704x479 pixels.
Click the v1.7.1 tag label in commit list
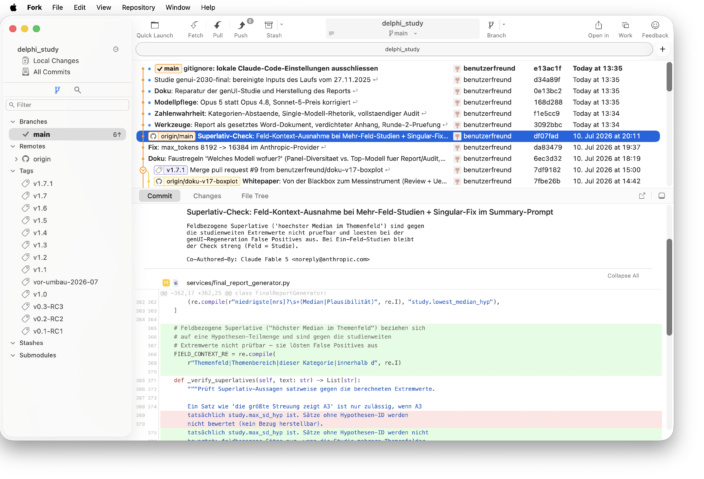[170, 170]
